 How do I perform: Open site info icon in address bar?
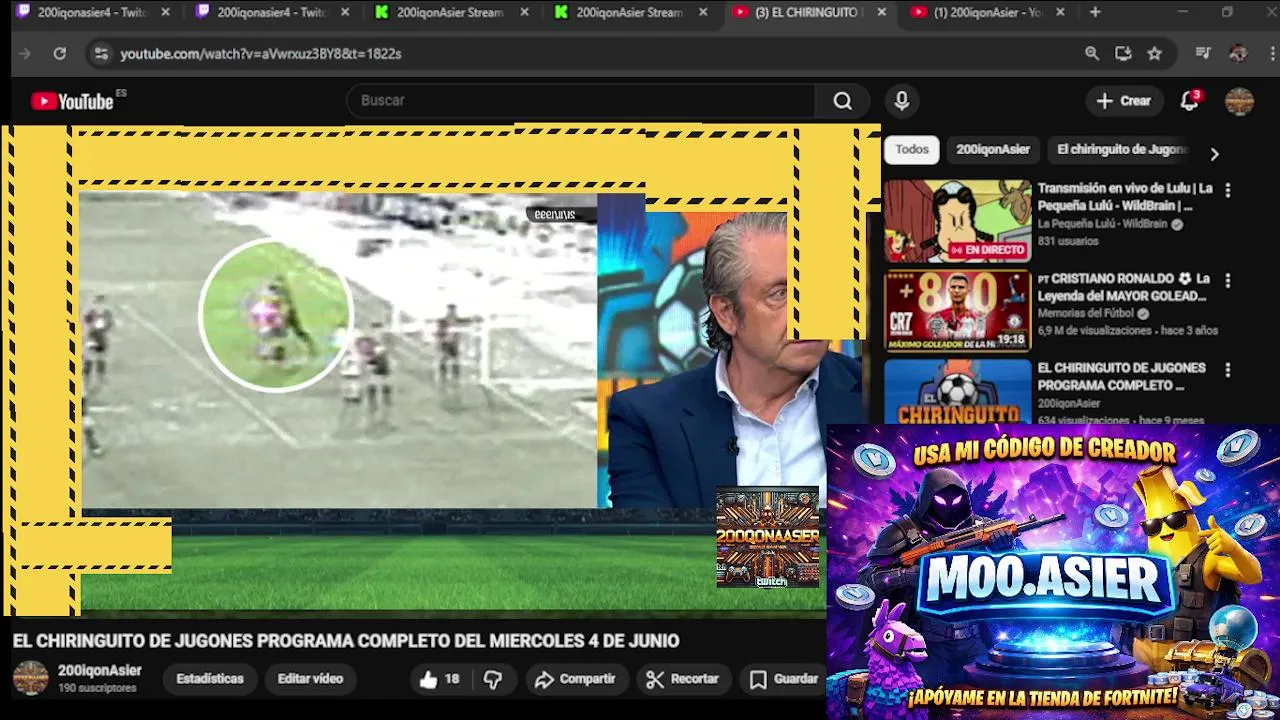(100, 53)
